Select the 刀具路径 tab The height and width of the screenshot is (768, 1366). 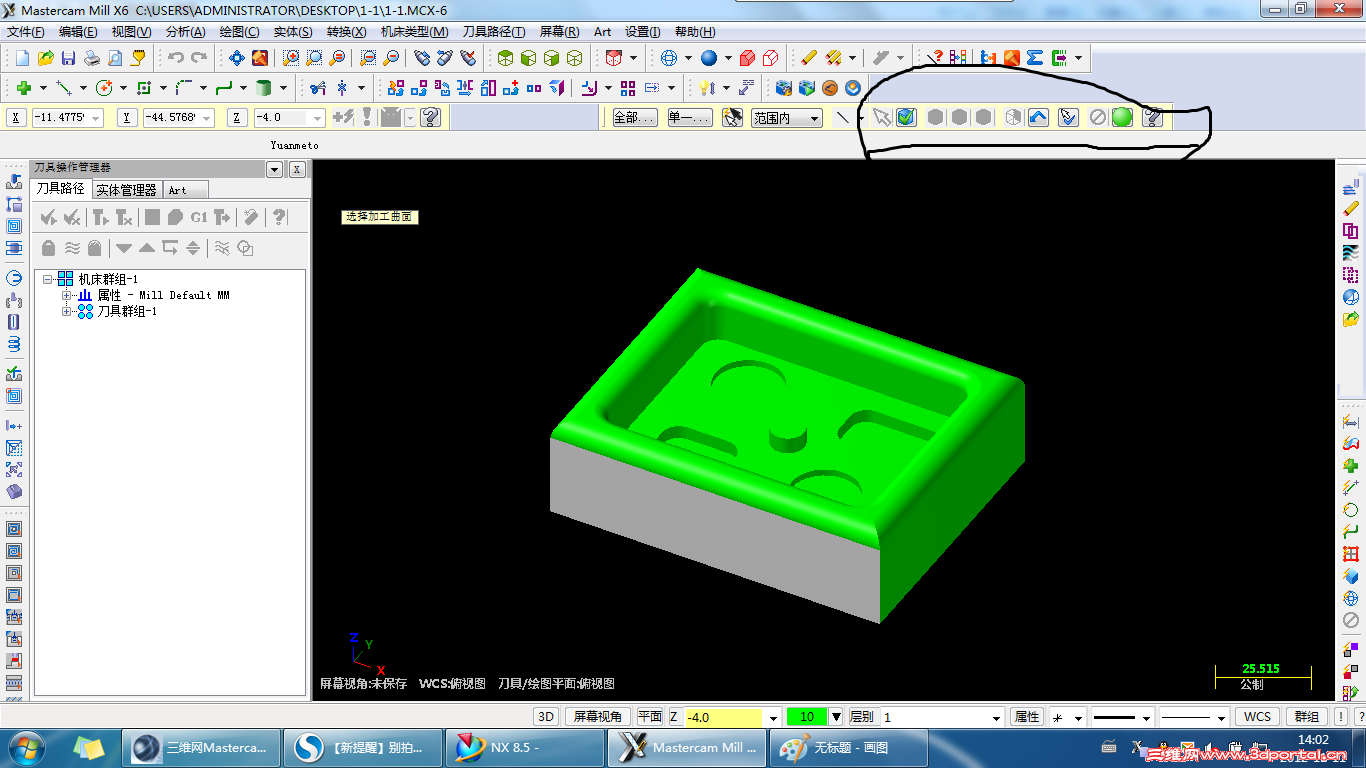[x=61, y=188]
